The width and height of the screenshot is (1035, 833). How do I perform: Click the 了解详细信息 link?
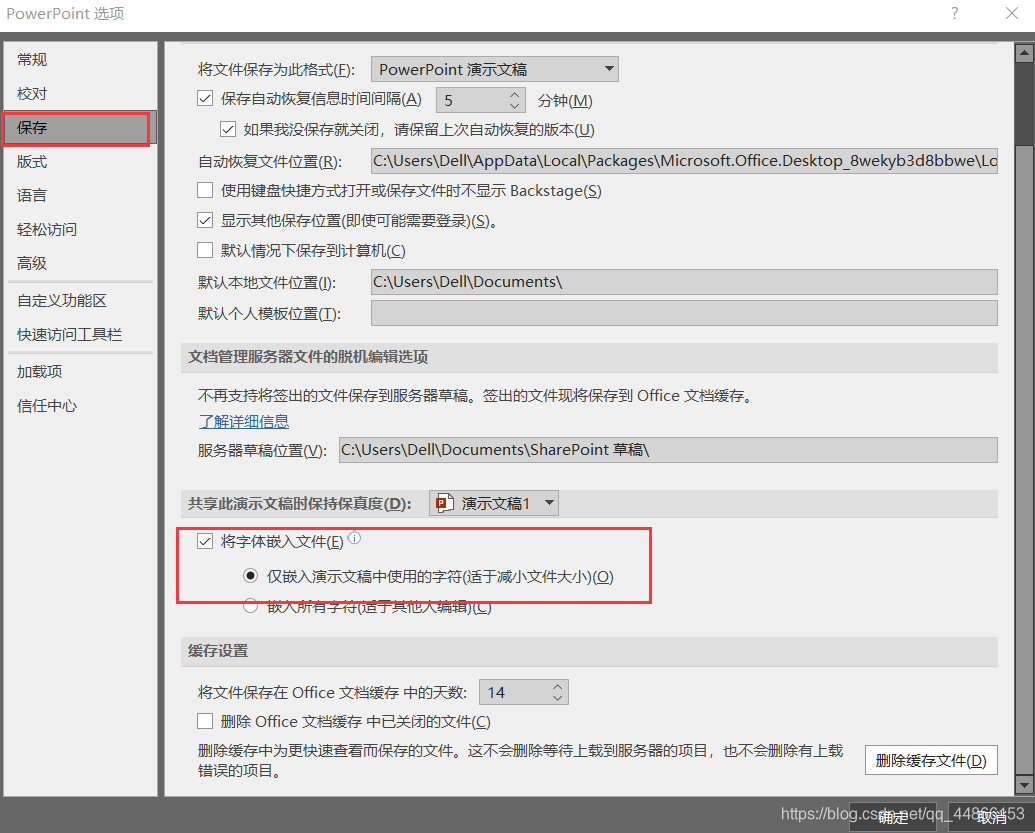(244, 422)
